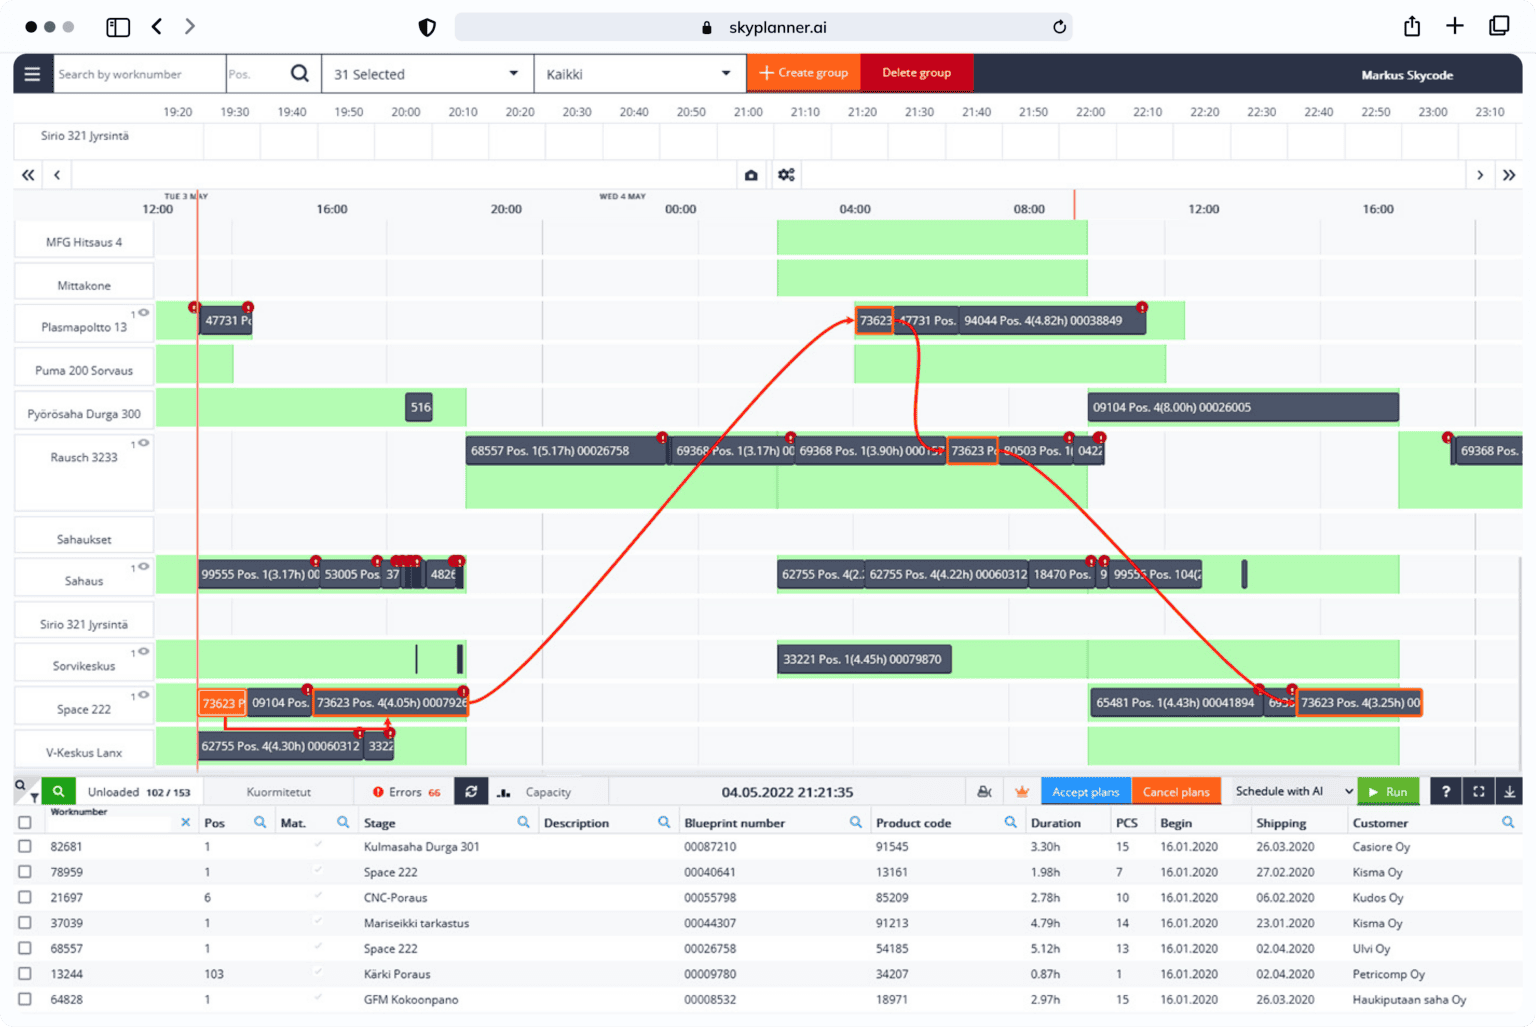Open the 31 Selected dropdown
The height and width of the screenshot is (1027, 1536).
(x=427, y=73)
